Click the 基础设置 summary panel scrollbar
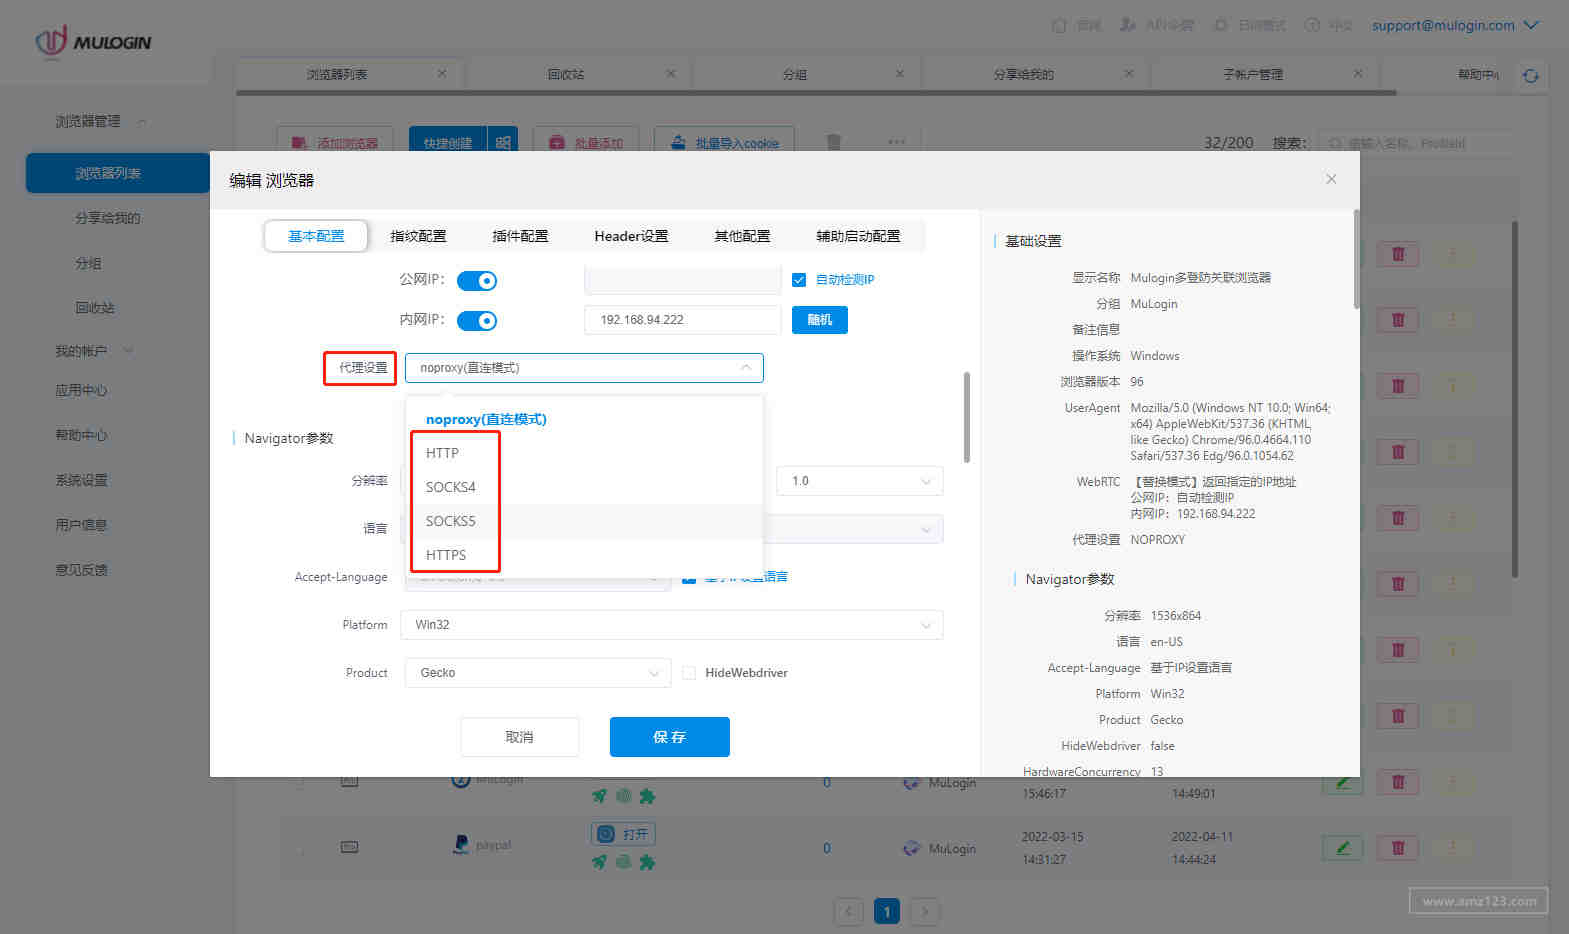The width and height of the screenshot is (1569, 934). (x=1356, y=260)
